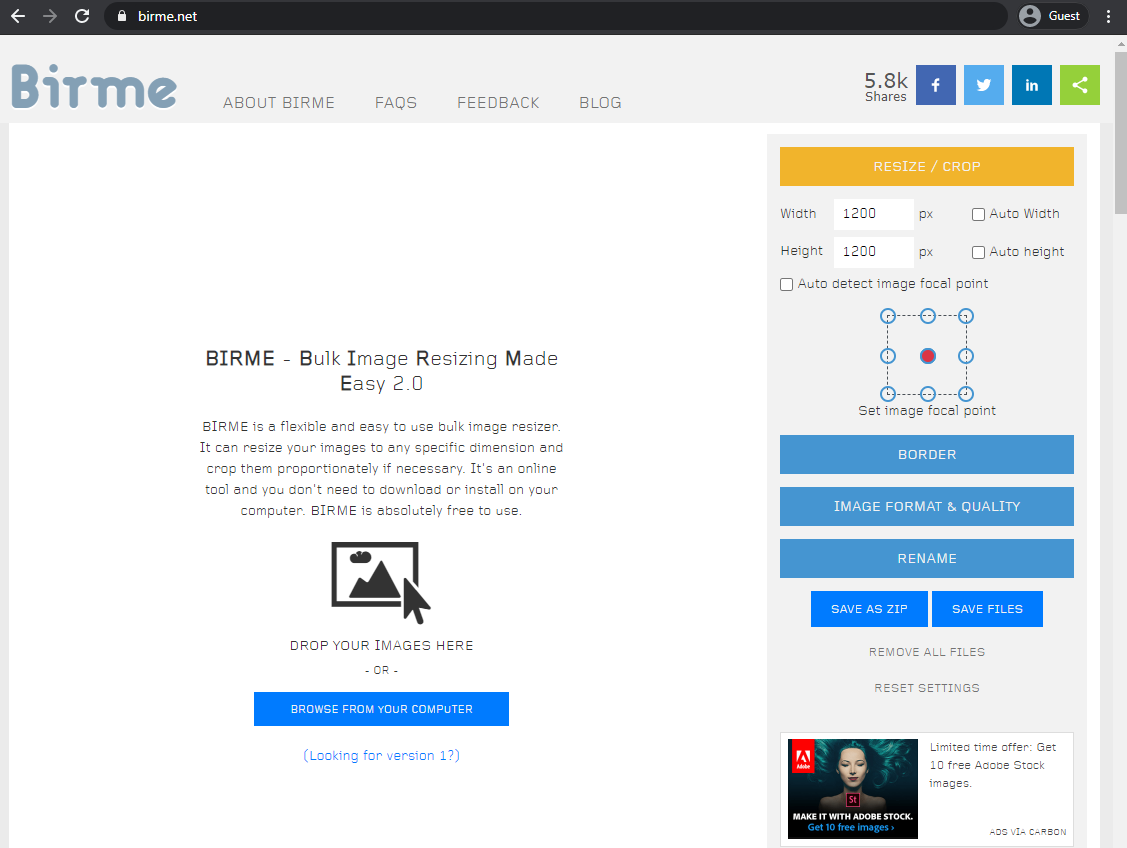Click the Adobe Stock ad image
Viewport: 1127px width, 848px height.
click(x=852, y=788)
